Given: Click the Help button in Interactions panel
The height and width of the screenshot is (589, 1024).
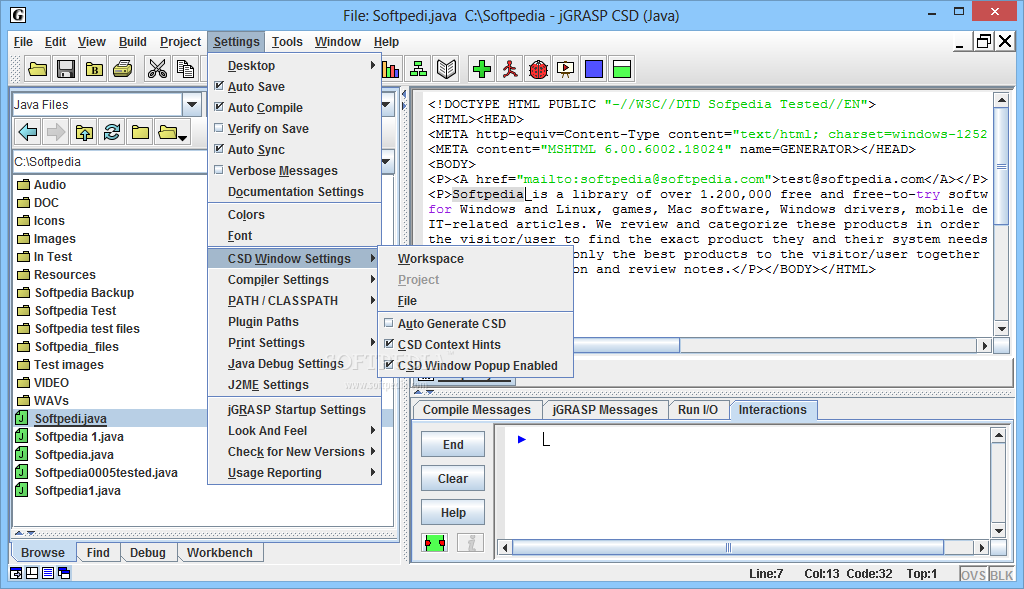Looking at the screenshot, I should (x=453, y=513).
